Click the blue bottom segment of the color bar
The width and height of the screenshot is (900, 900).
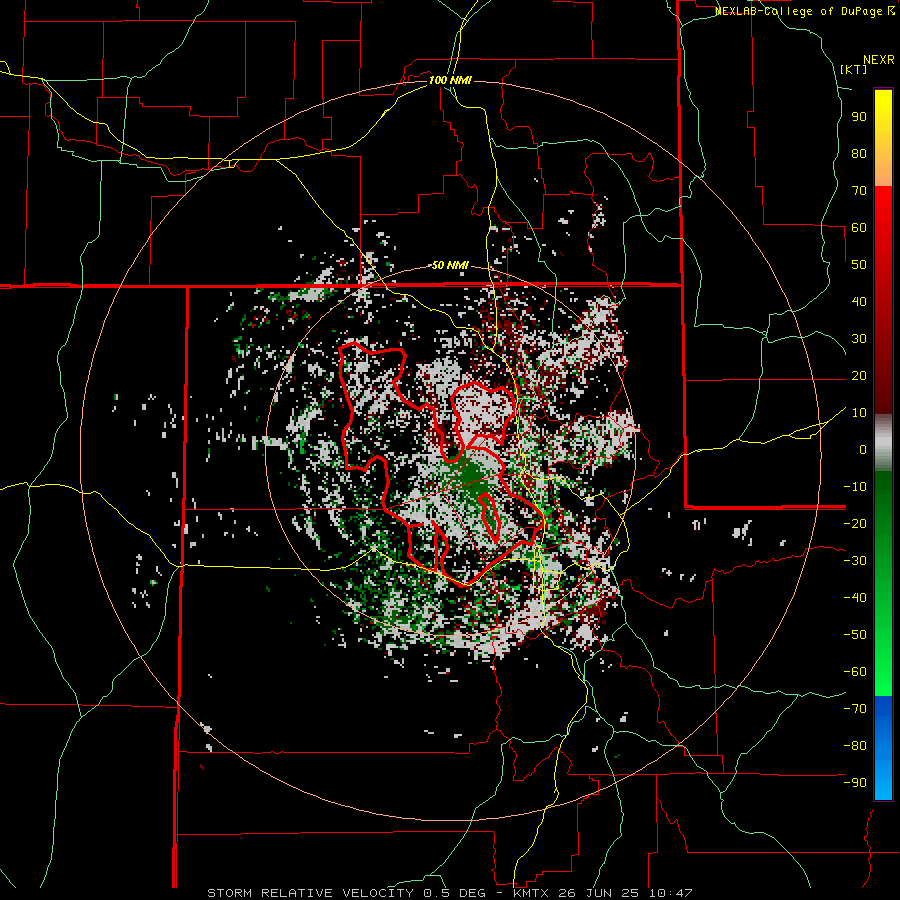(883, 748)
